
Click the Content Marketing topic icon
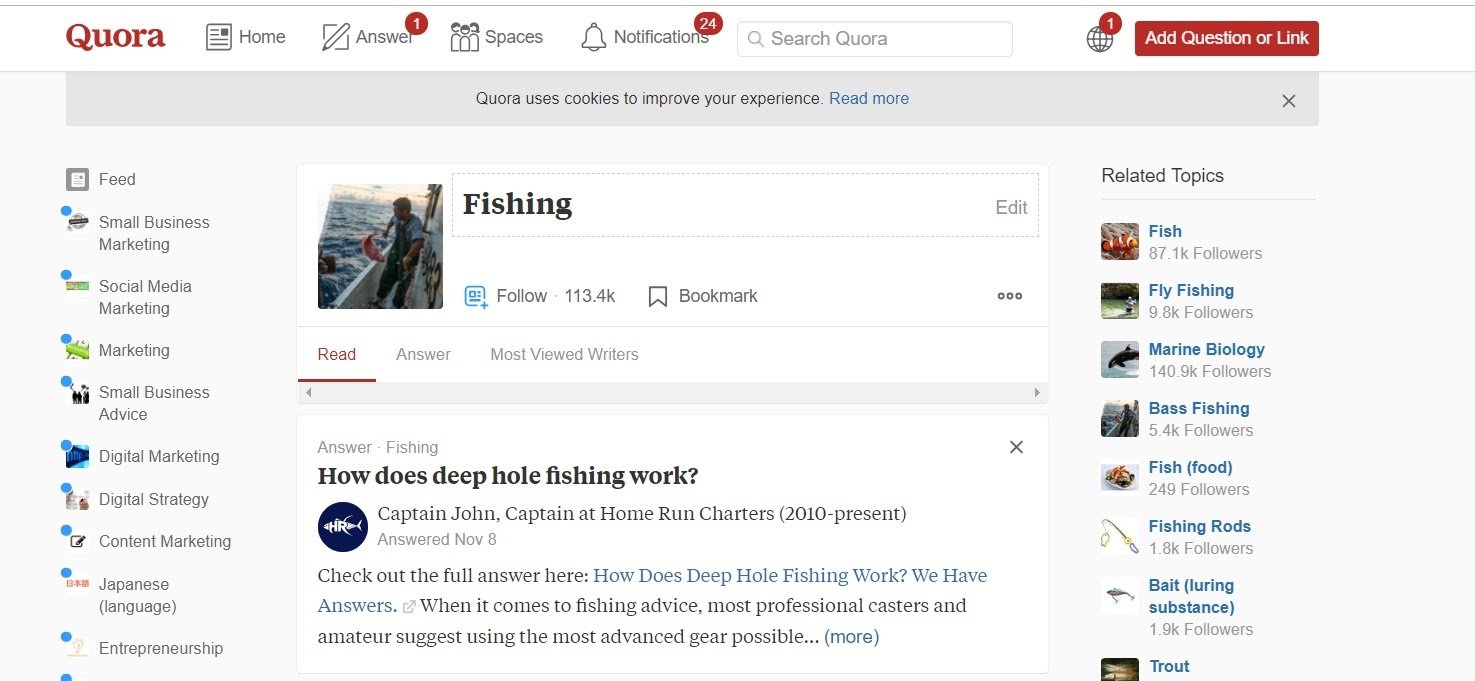[78, 541]
